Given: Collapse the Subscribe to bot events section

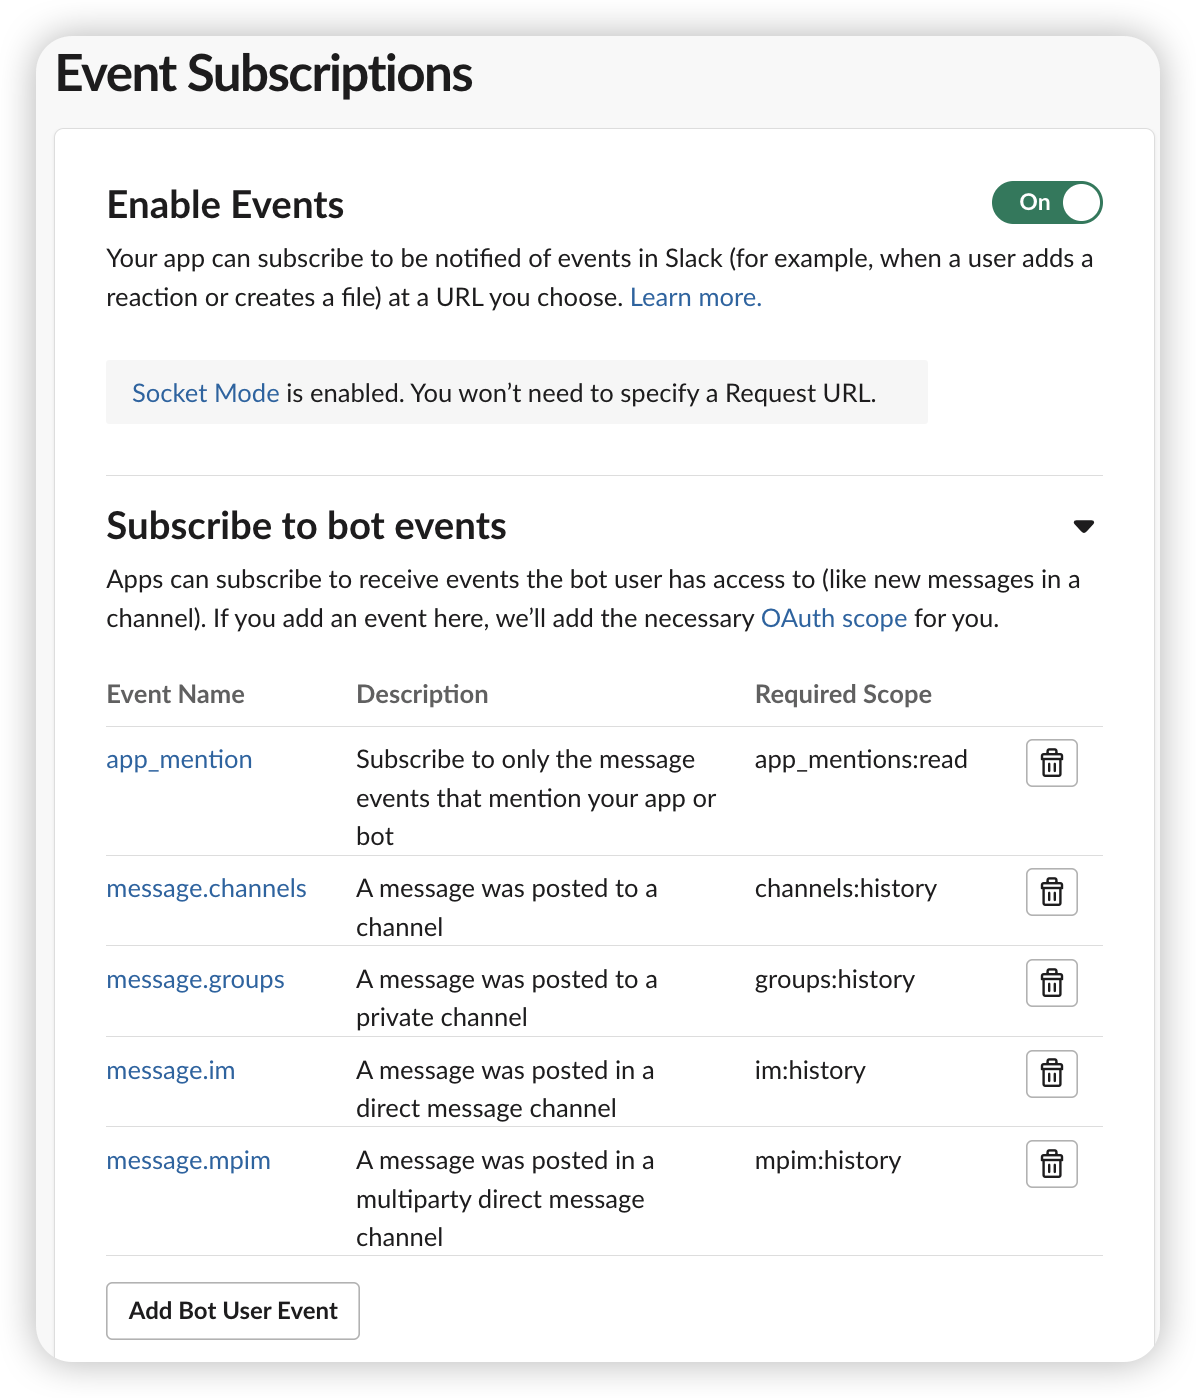Looking at the screenshot, I should [1084, 525].
